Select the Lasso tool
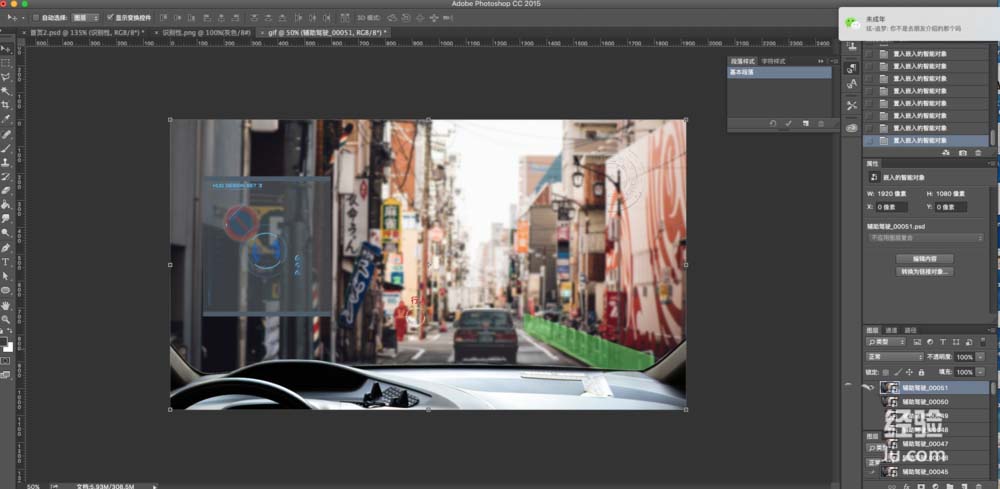The image size is (1000, 489). point(5,76)
